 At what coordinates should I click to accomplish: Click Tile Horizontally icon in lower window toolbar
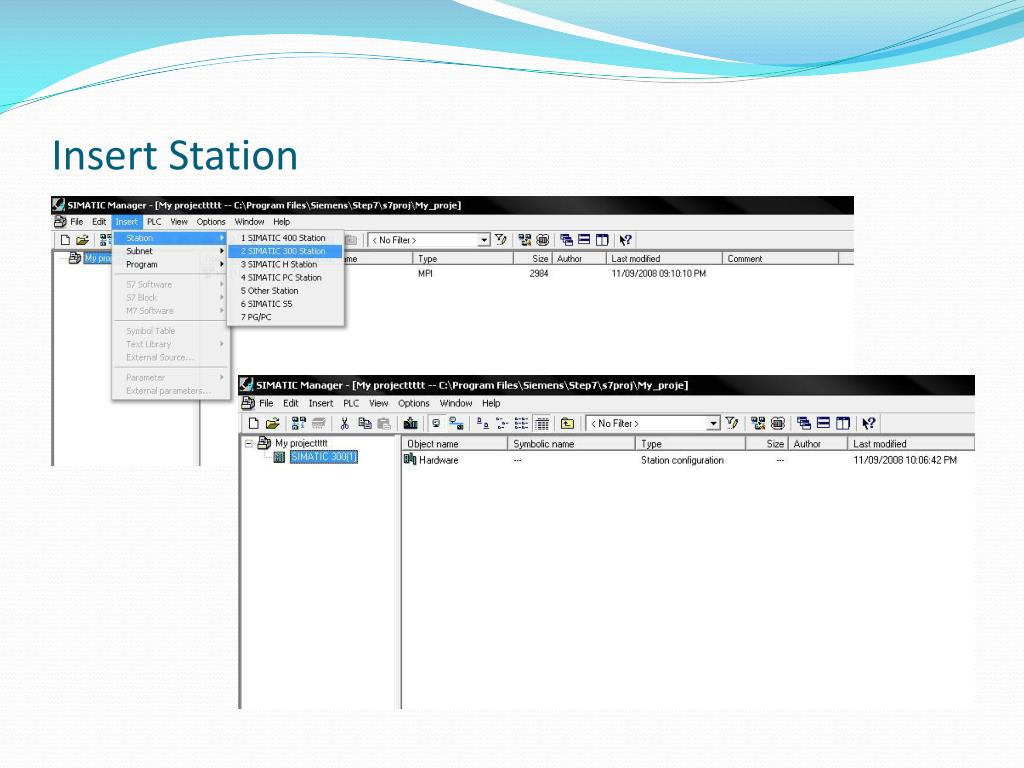click(x=824, y=423)
